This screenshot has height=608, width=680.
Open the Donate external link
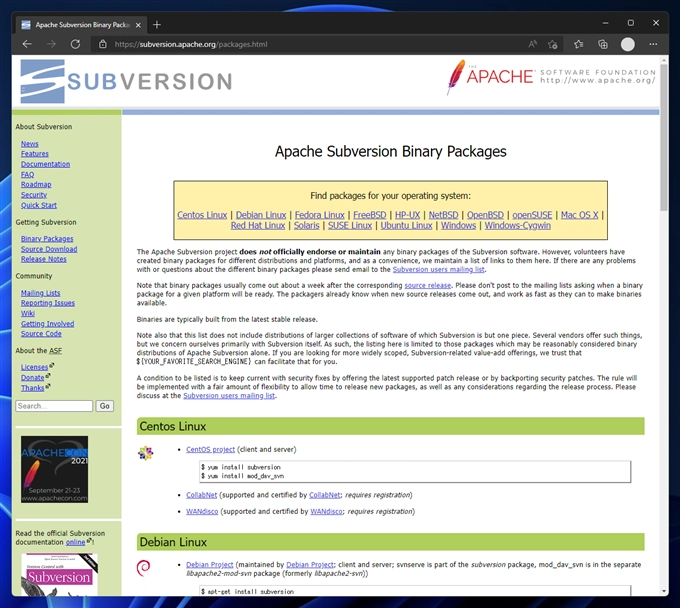point(33,378)
